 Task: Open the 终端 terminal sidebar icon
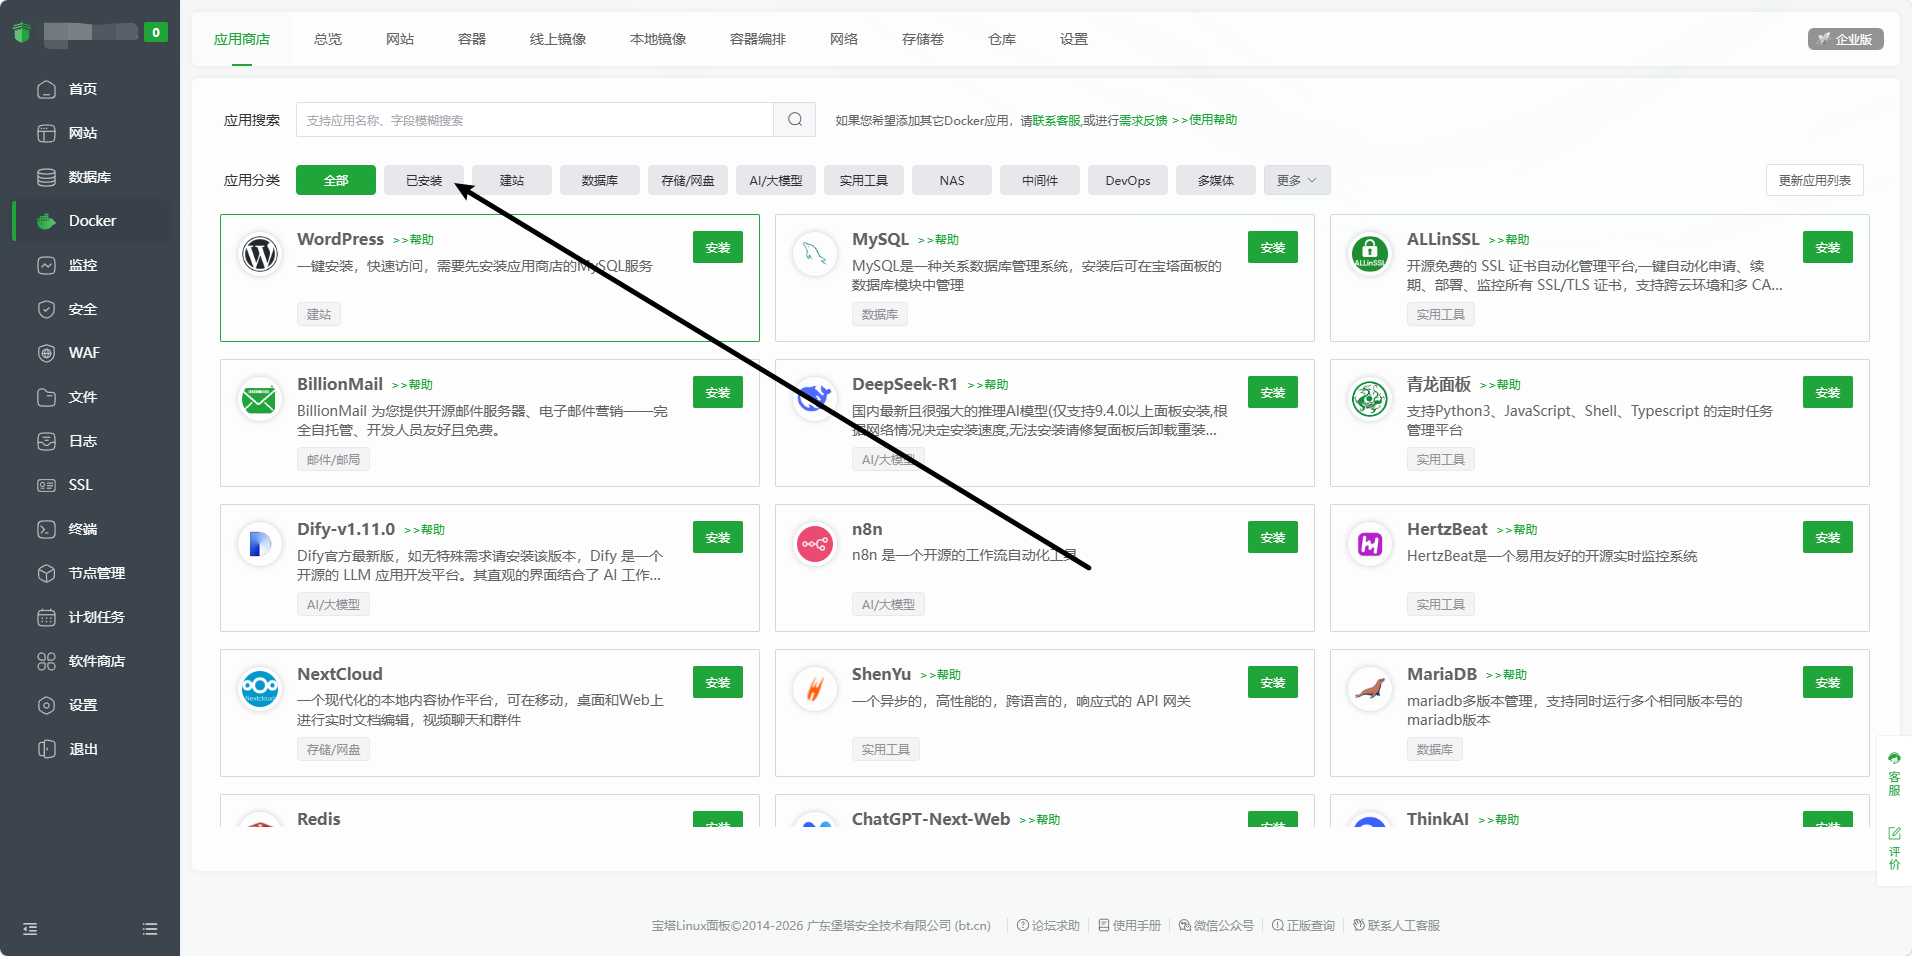click(46, 529)
